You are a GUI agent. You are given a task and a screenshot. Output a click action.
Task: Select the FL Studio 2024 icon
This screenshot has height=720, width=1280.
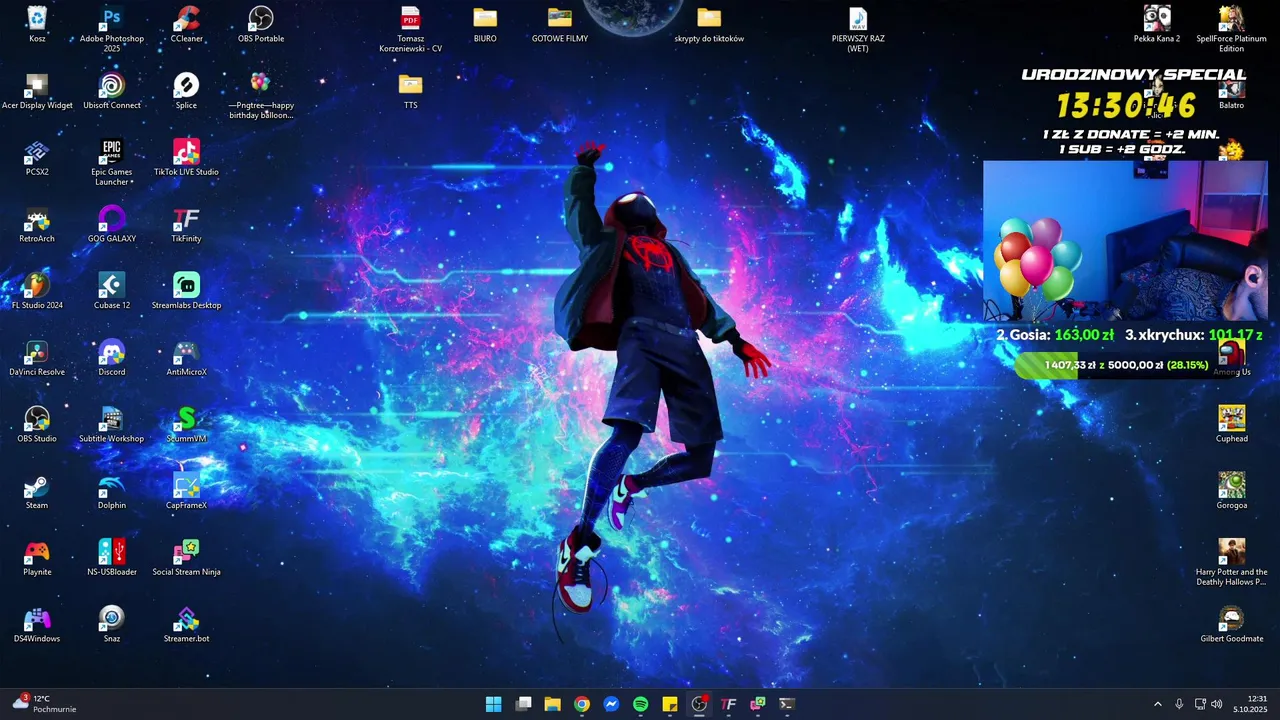[x=37, y=291]
